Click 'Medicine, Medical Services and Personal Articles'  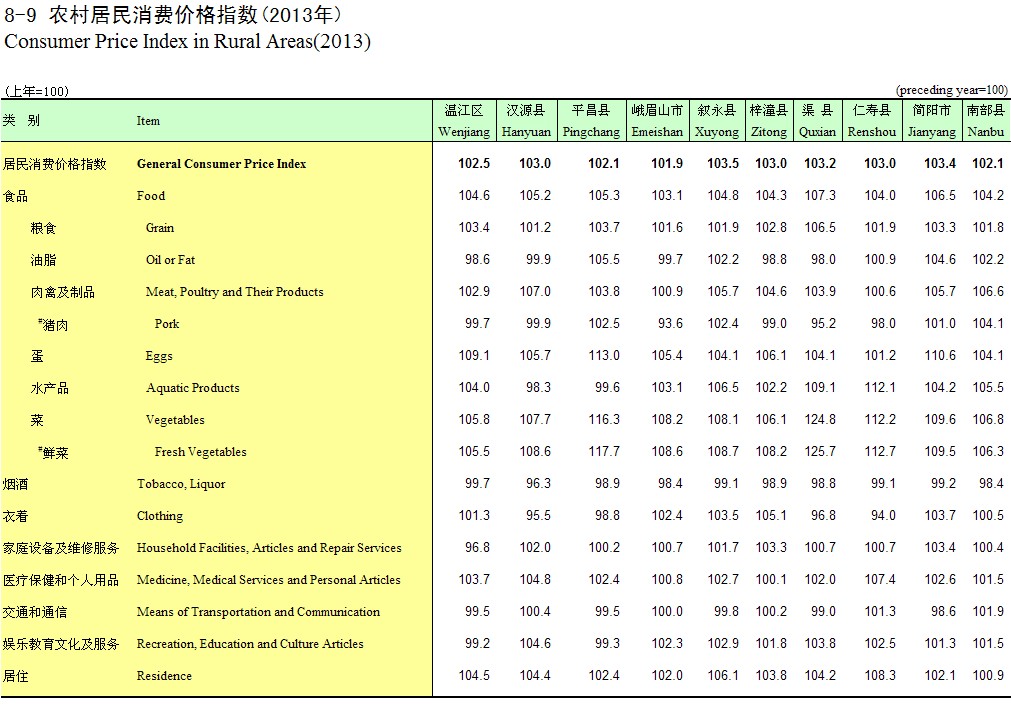pyautogui.click(x=268, y=580)
